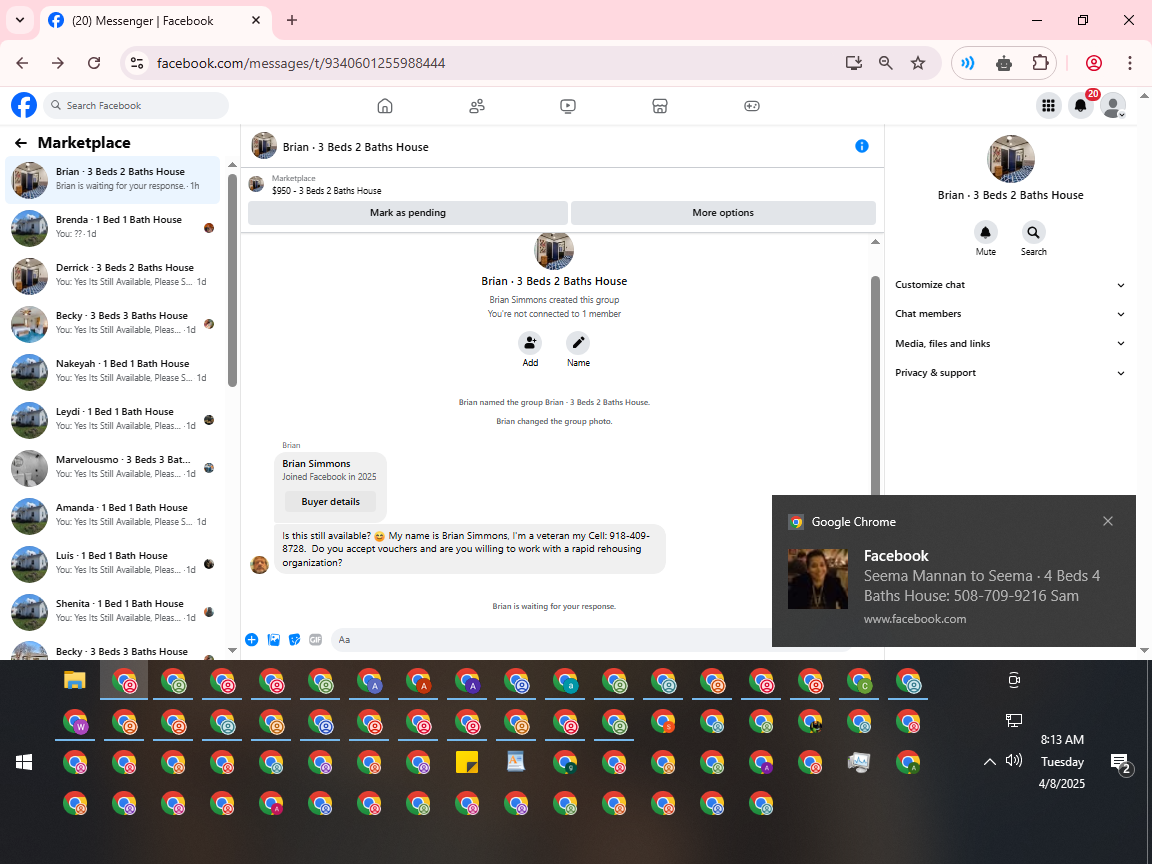View site information icon in address bar
The width and height of the screenshot is (1152, 864).
click(137, 63)
